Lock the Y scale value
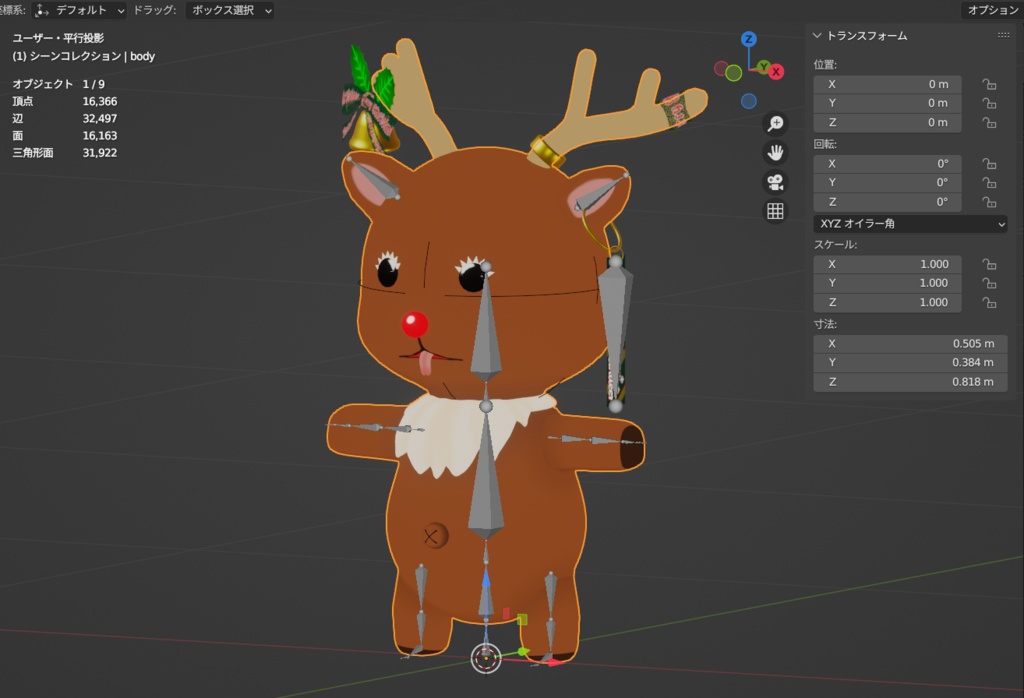 point(989,283)
